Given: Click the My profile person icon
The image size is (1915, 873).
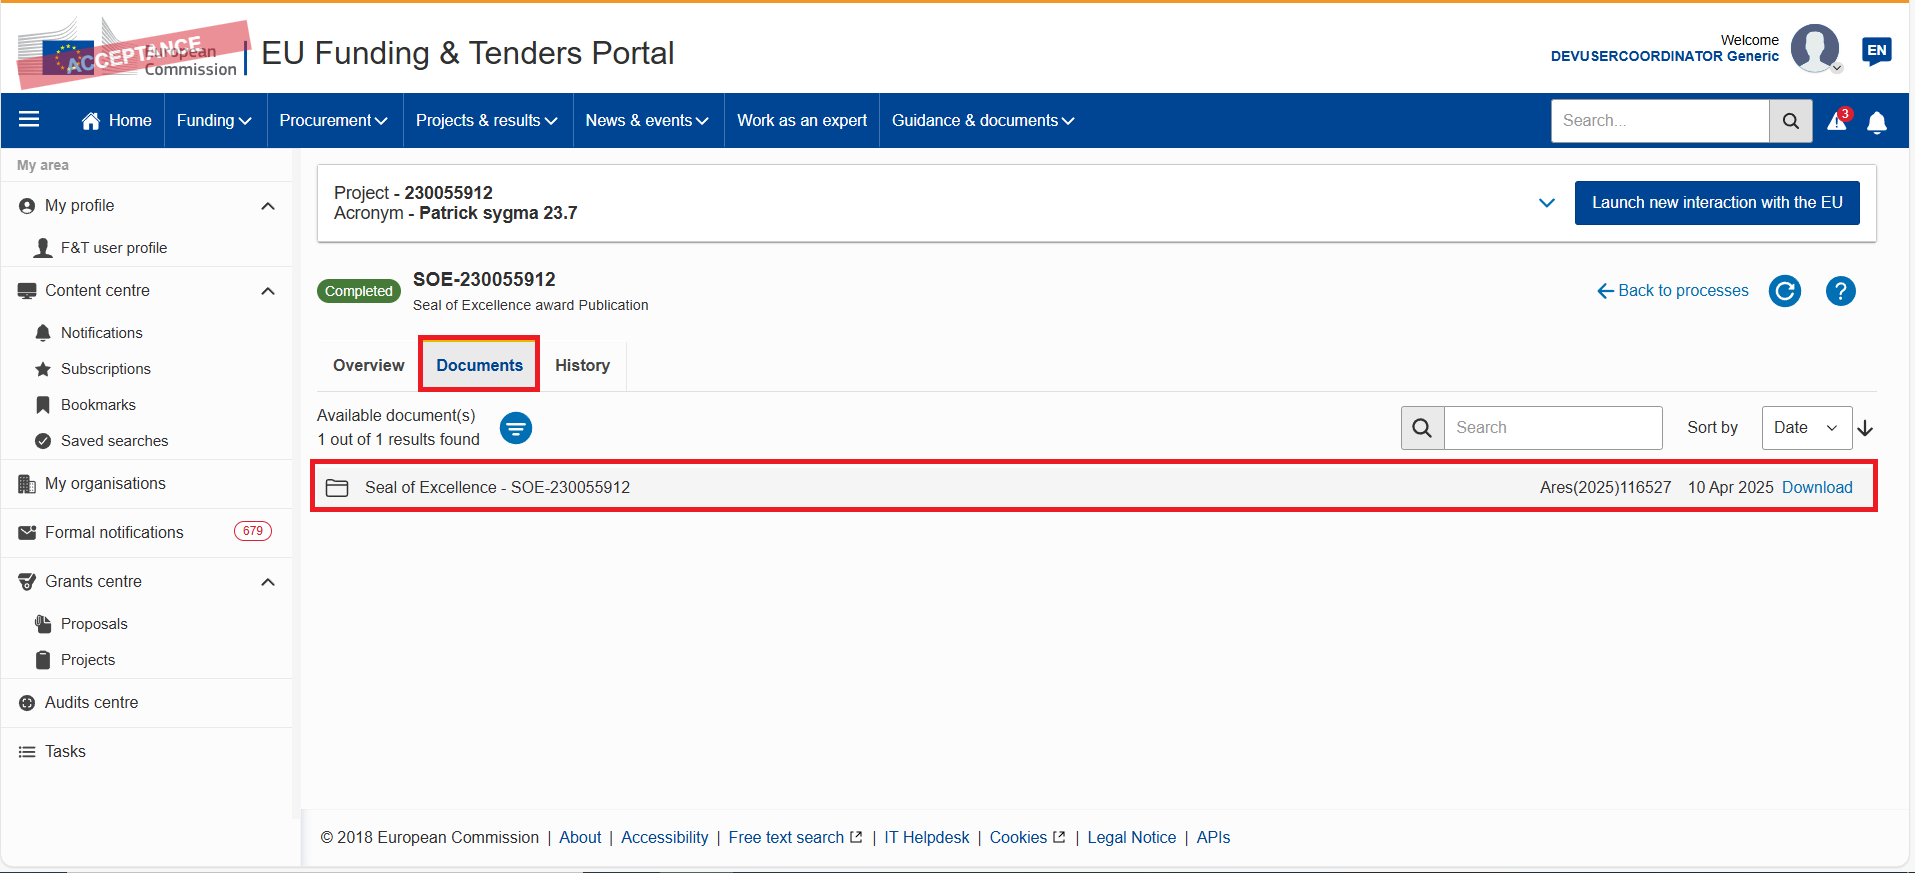Looking at the screenshot, I should [27, 206].
